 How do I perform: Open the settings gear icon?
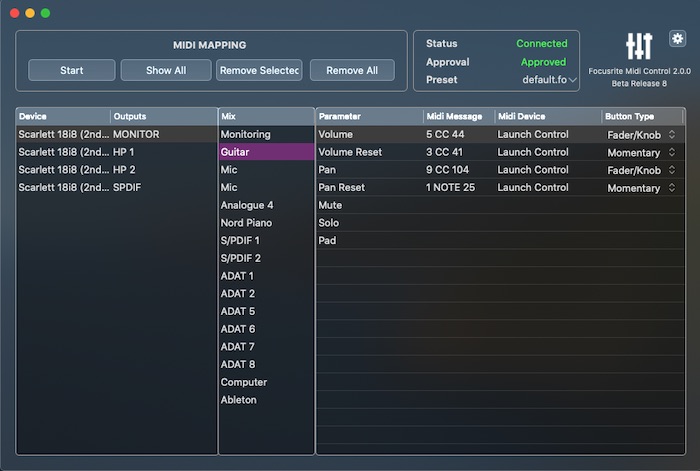677,39
